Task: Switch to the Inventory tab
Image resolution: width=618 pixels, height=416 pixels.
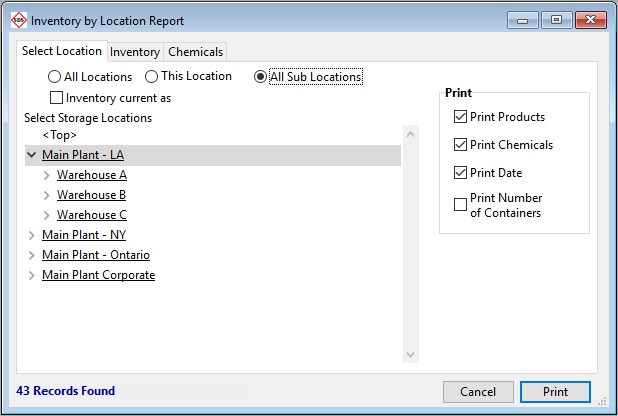Action: point(135,52)
